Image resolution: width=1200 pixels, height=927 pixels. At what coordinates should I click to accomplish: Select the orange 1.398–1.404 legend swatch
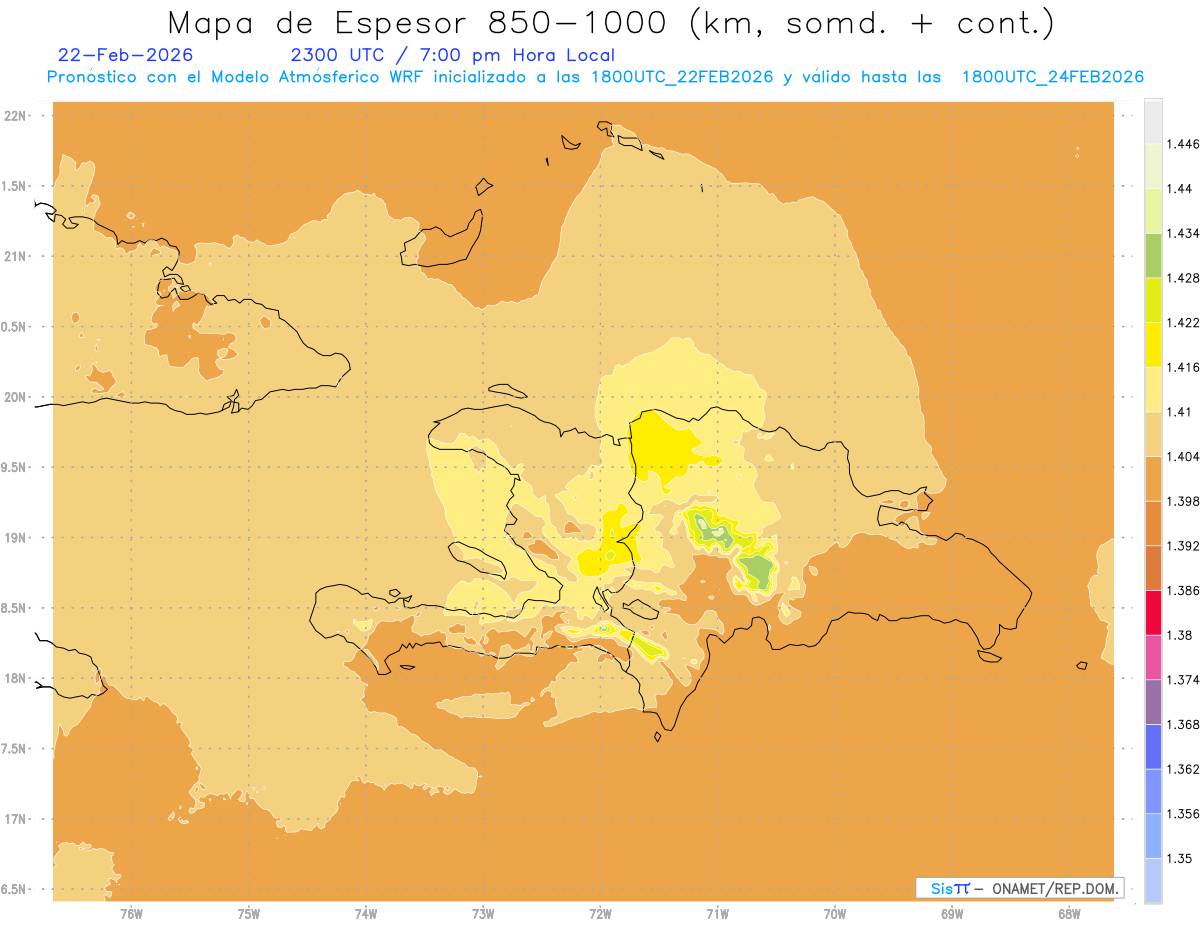tap(1153, 478)
